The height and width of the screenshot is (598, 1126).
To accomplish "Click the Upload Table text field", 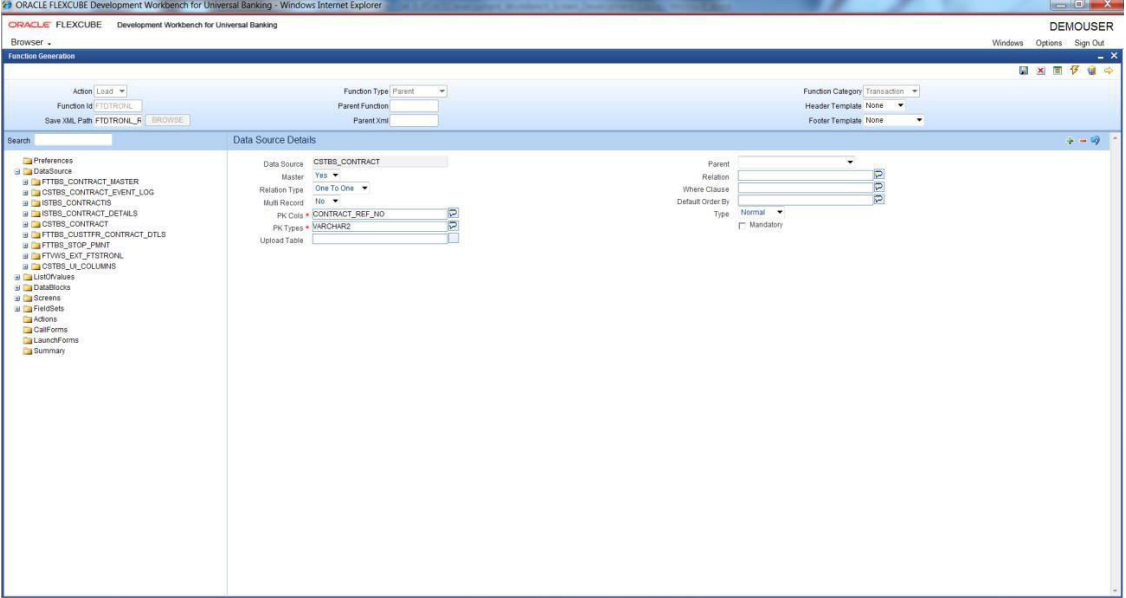I will (380, 239).
